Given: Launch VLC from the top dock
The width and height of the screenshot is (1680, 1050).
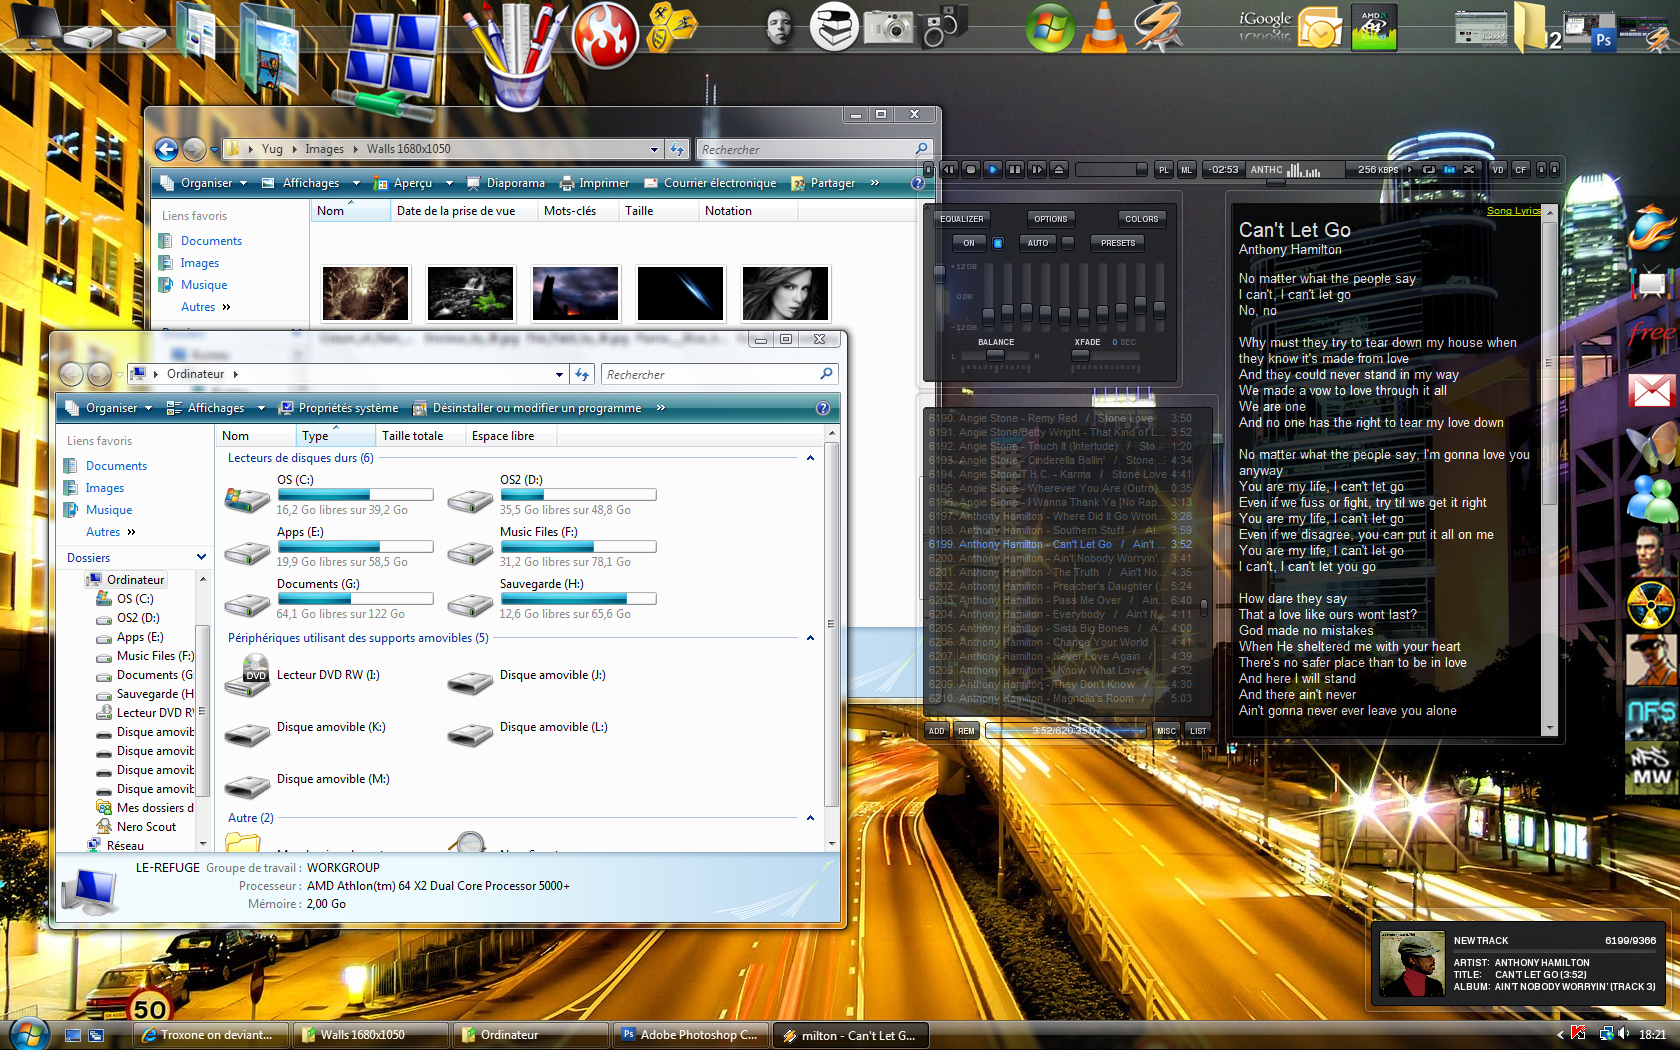Looking at the screenshot, I should [x=1103, y=26].
